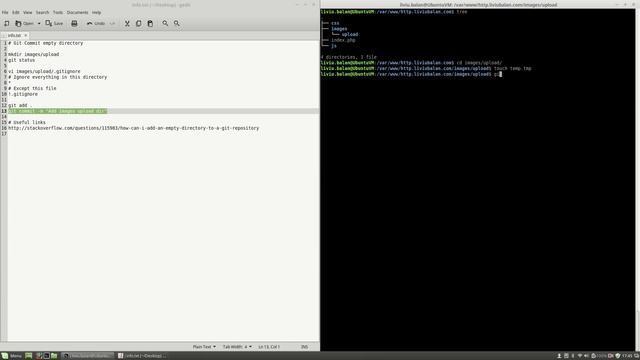The width and height of the screenshot is (640, 360).
Task: Click the '!.gitignore' line
Action: tap(23, 94)
